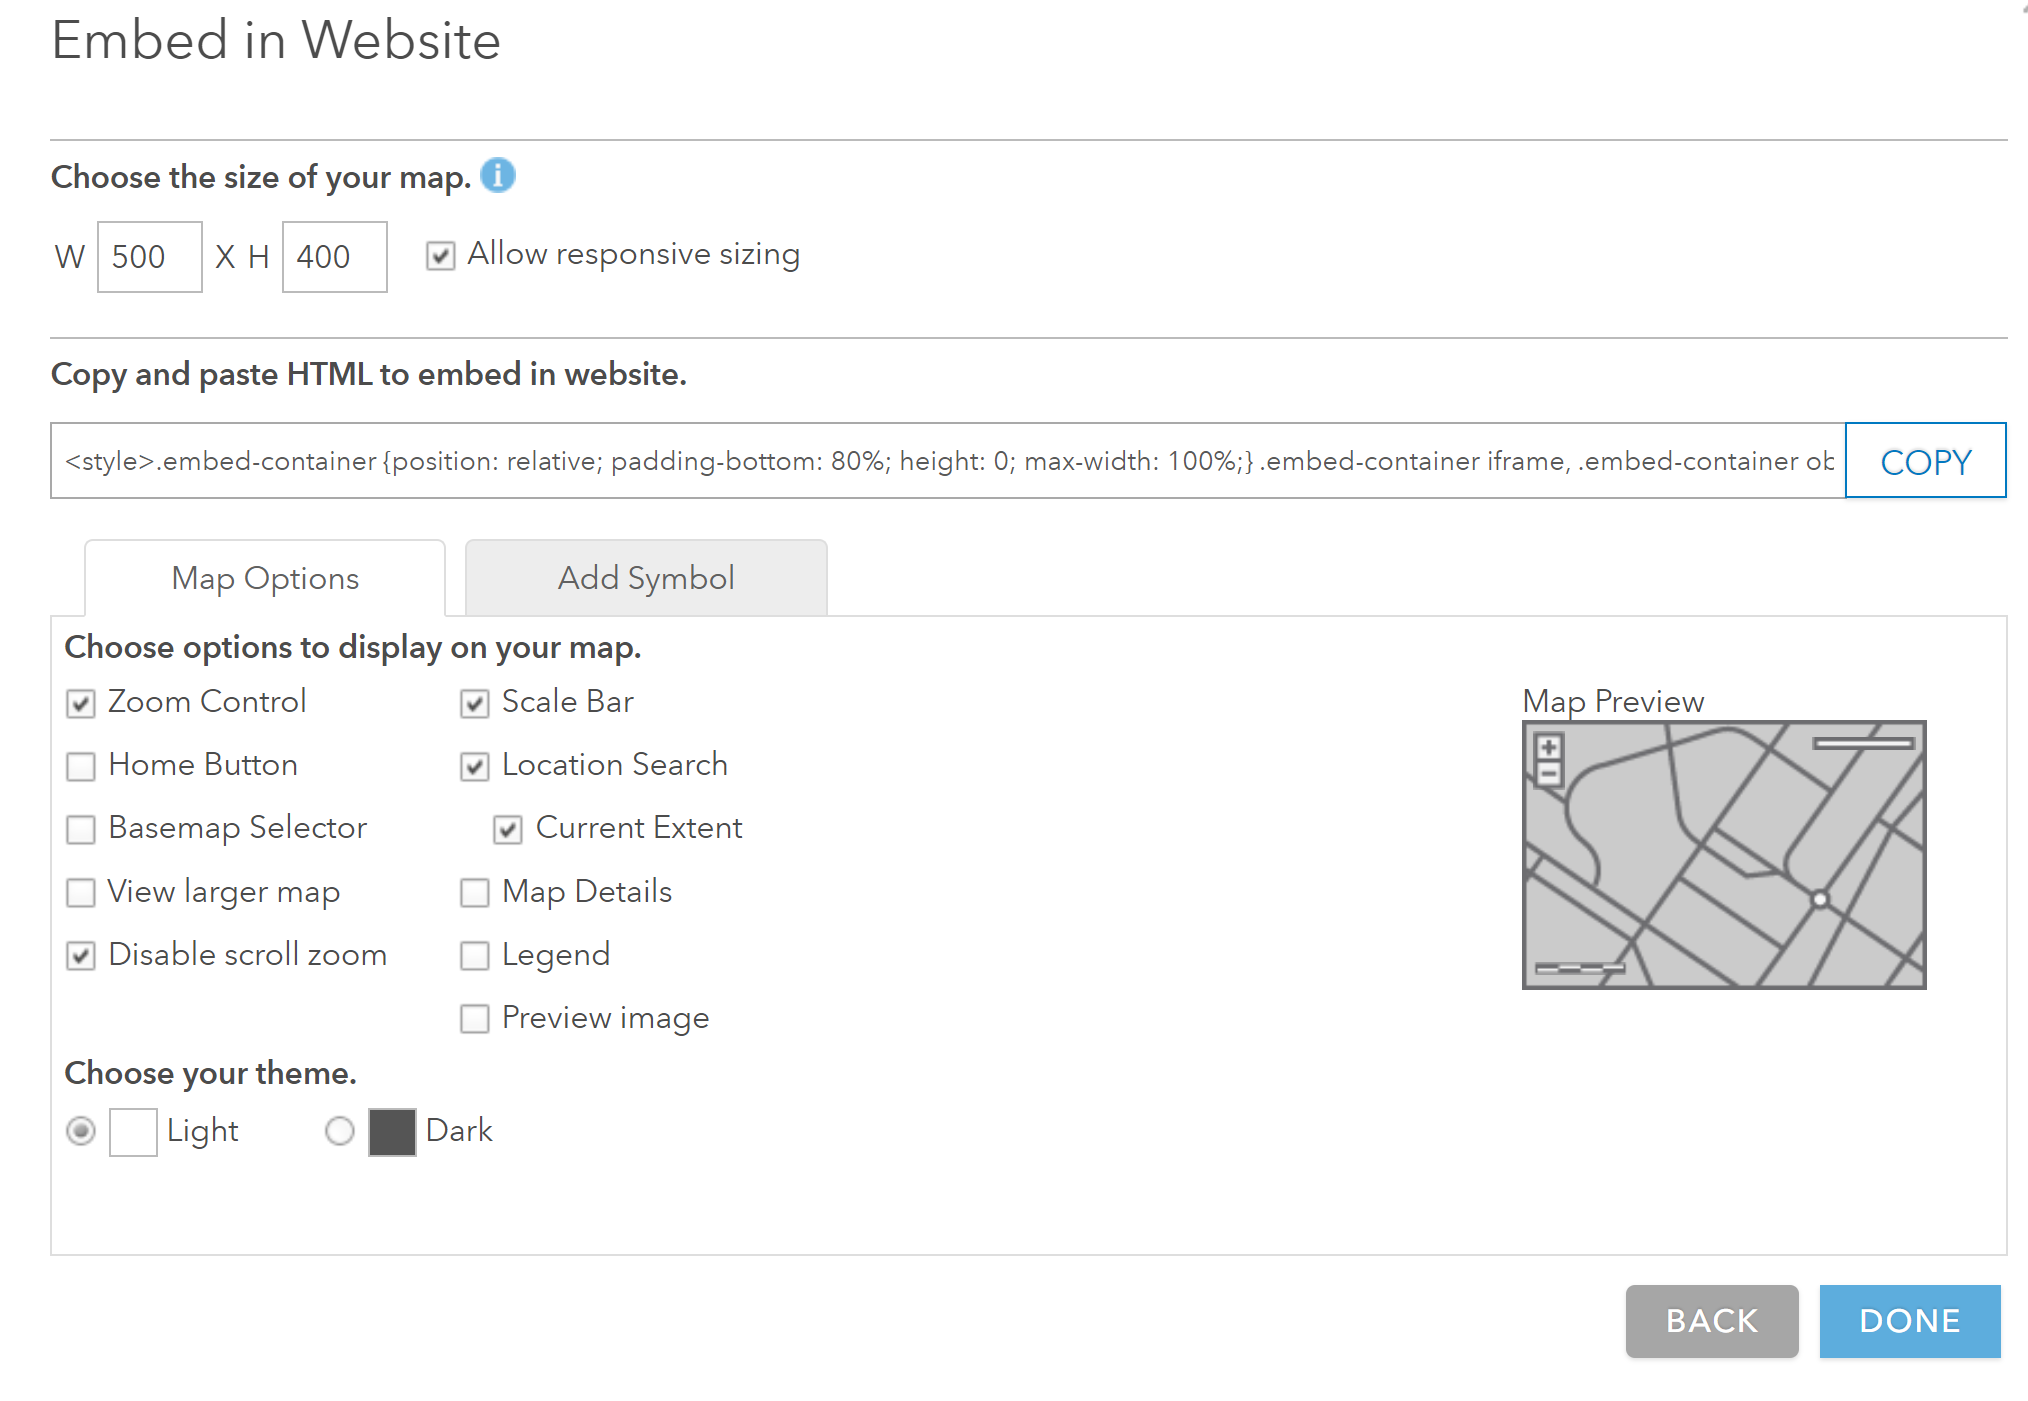Screen dimensions: 2028x1401
Task: Enable the Basemap Selector option
Action: (x=81, y=829)
